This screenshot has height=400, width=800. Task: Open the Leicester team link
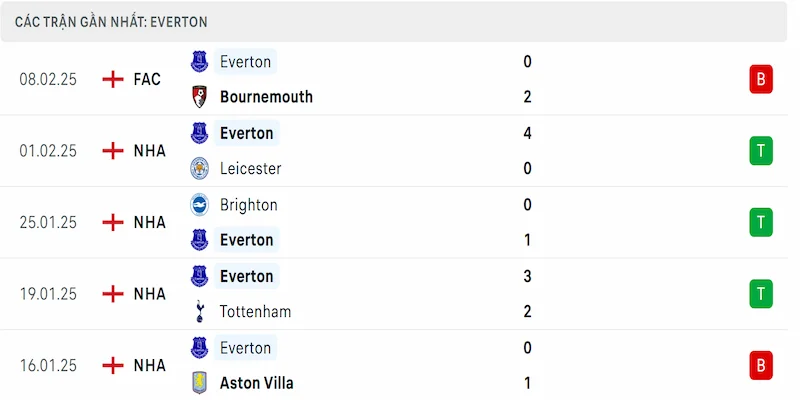(x=251, y=168)
